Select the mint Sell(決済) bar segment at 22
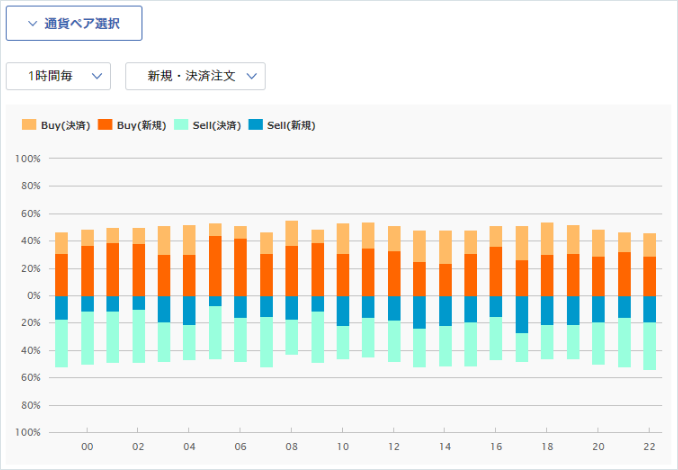Image resolution: width=678 pixels, height=470 pixels. pos(650,346)
